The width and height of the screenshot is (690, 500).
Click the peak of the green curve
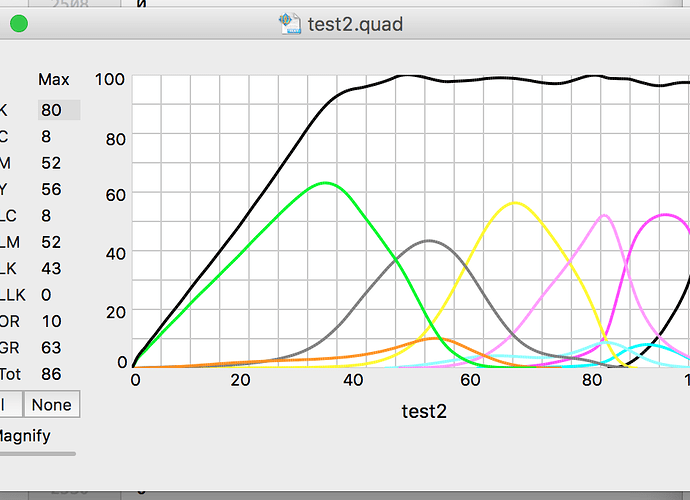point(325,183)
